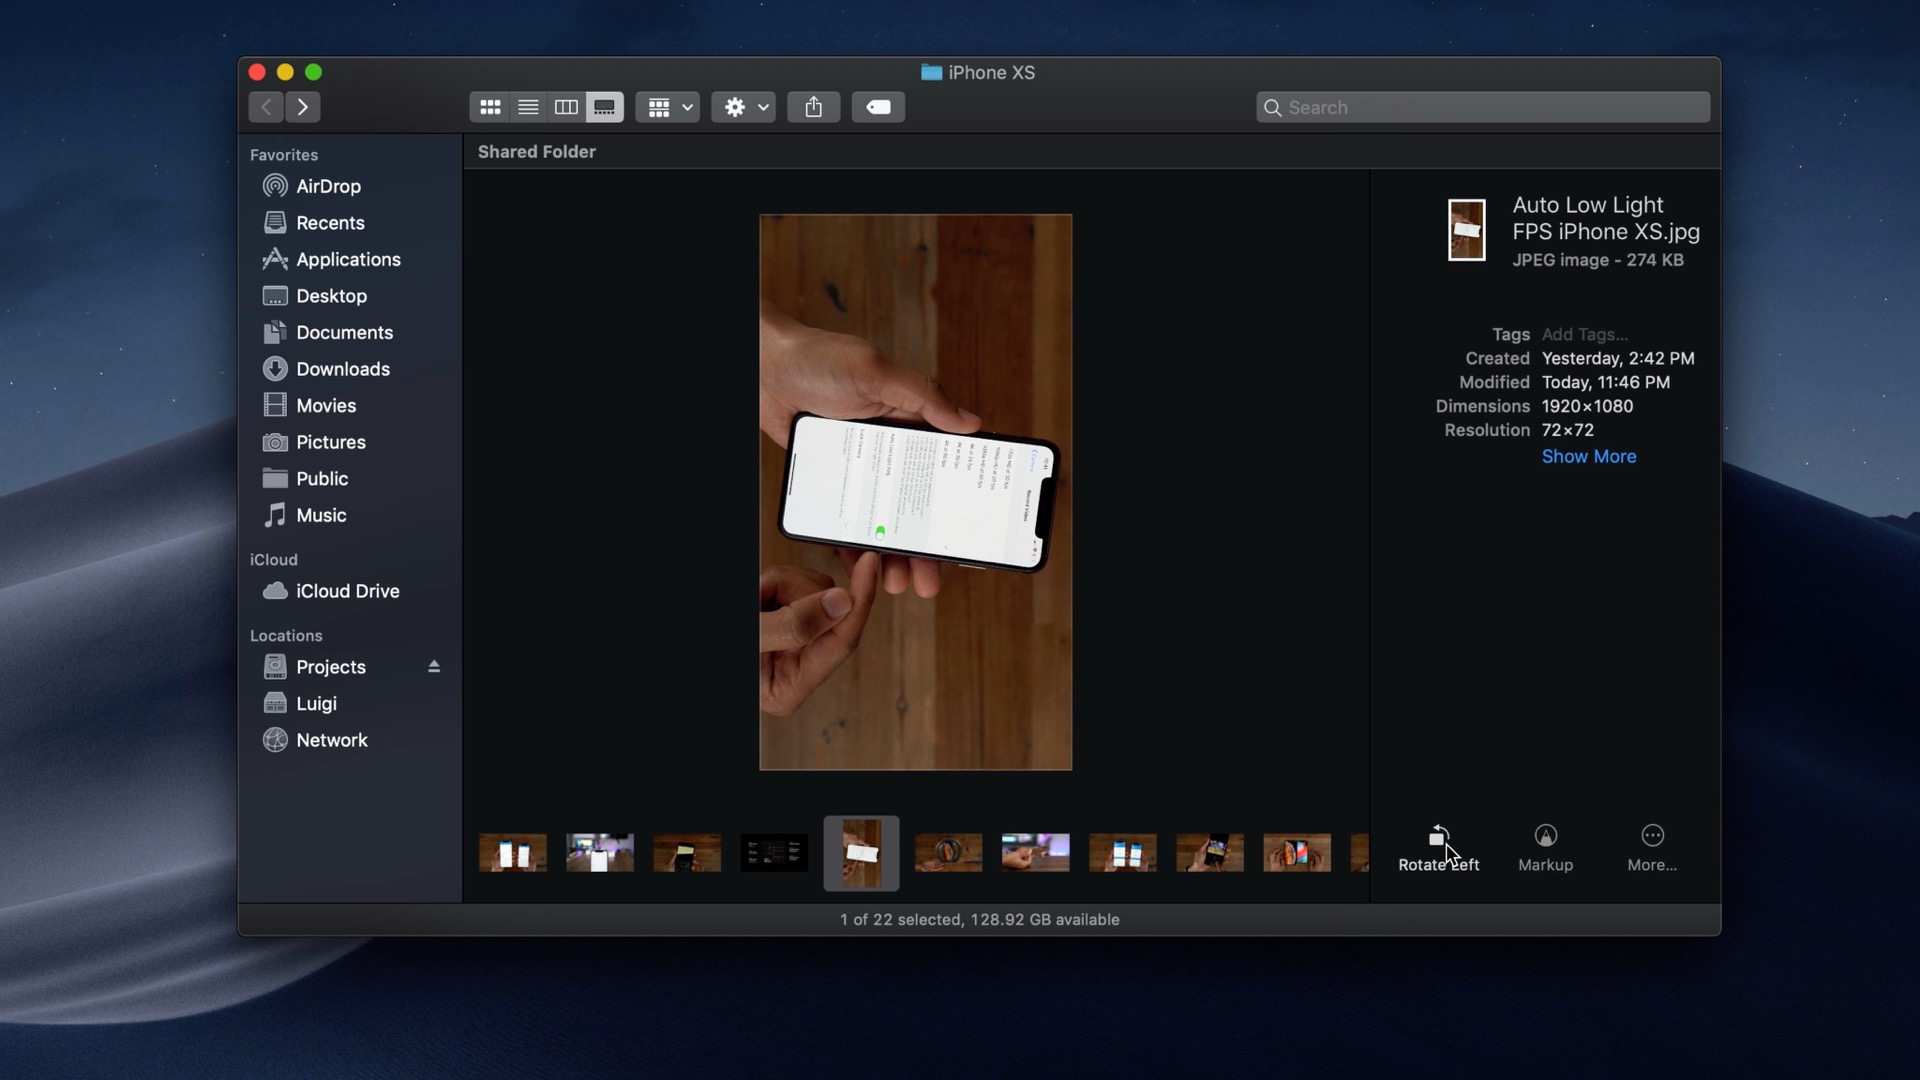1920x1080 pixels.
Task: Open the Action gear dropdown menu
Action: (x=746, y=107)
